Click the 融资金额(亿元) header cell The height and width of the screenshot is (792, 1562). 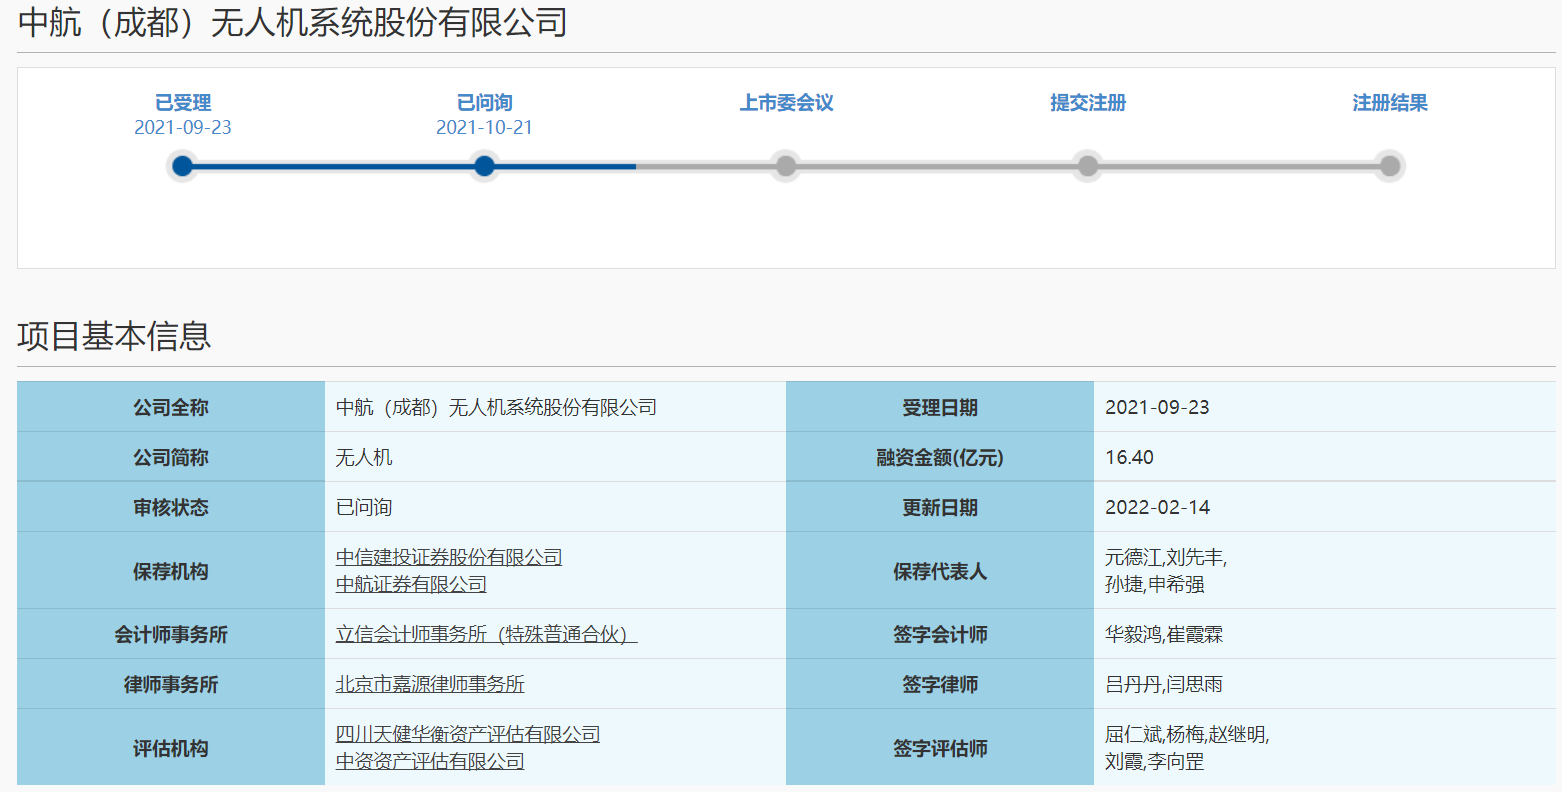[940, 457]
